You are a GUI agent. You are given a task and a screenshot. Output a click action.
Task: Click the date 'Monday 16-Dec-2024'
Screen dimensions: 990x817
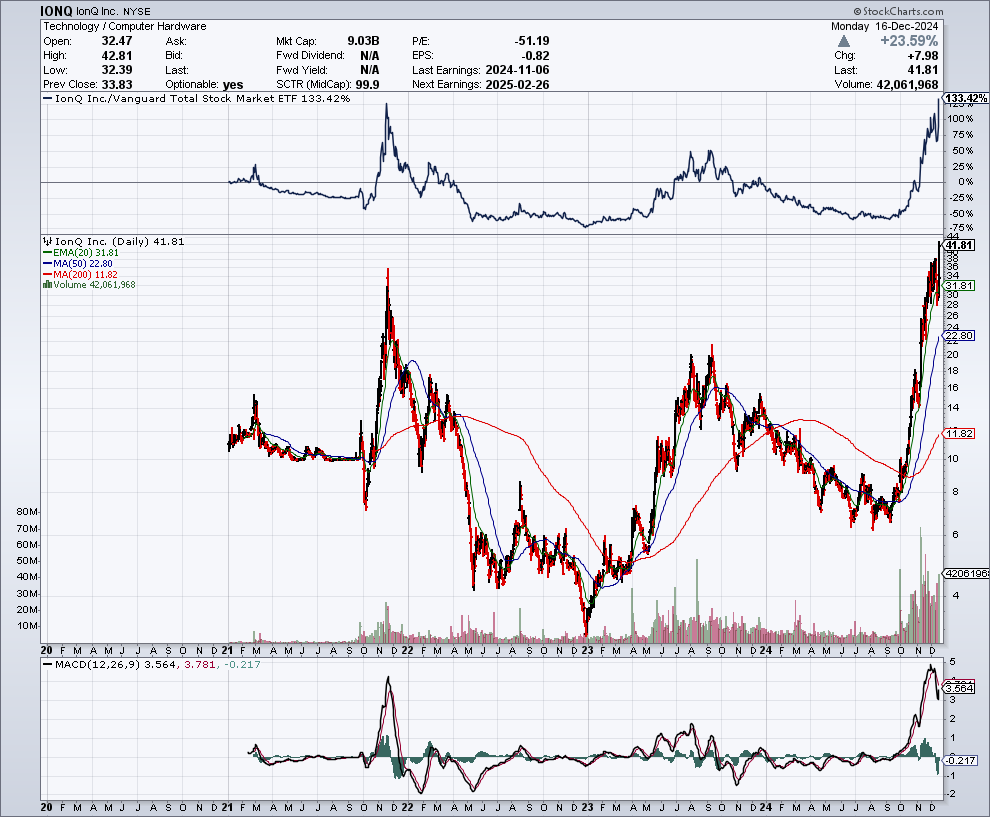pyautogui.click(x=885, y=27)
